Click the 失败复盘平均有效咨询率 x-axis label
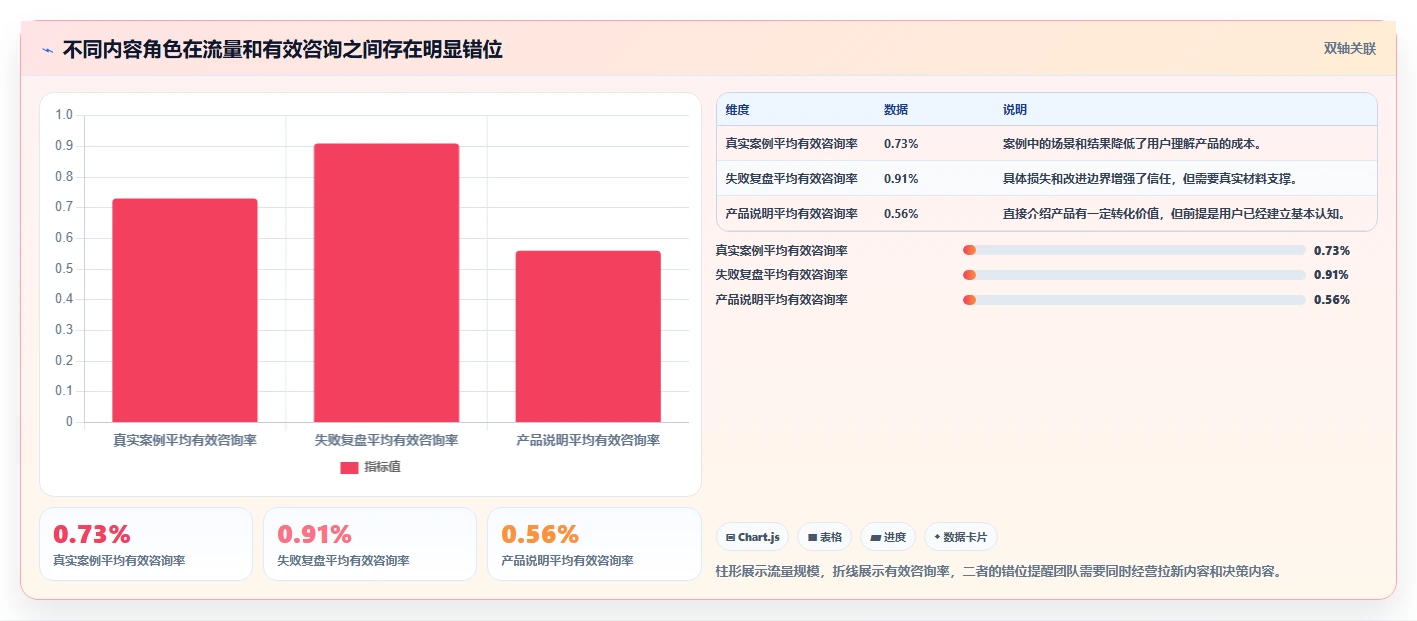Screen dimensions: 1417x621 coord(386,440)
